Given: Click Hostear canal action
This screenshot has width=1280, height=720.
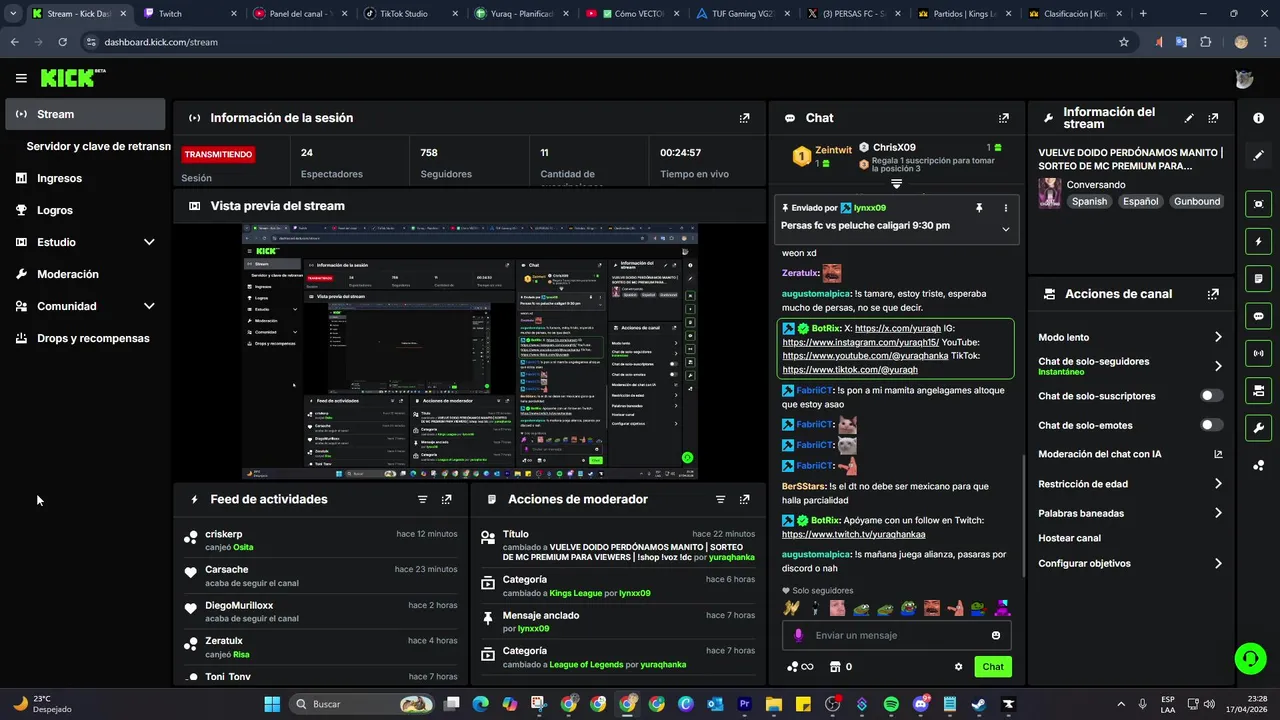Looking at the screenshot, I should pos(1069,538).
